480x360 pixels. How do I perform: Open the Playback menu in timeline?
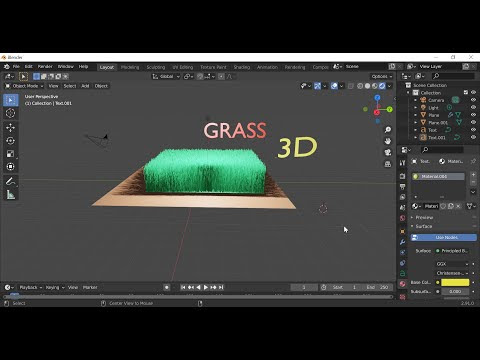(30, 287)
